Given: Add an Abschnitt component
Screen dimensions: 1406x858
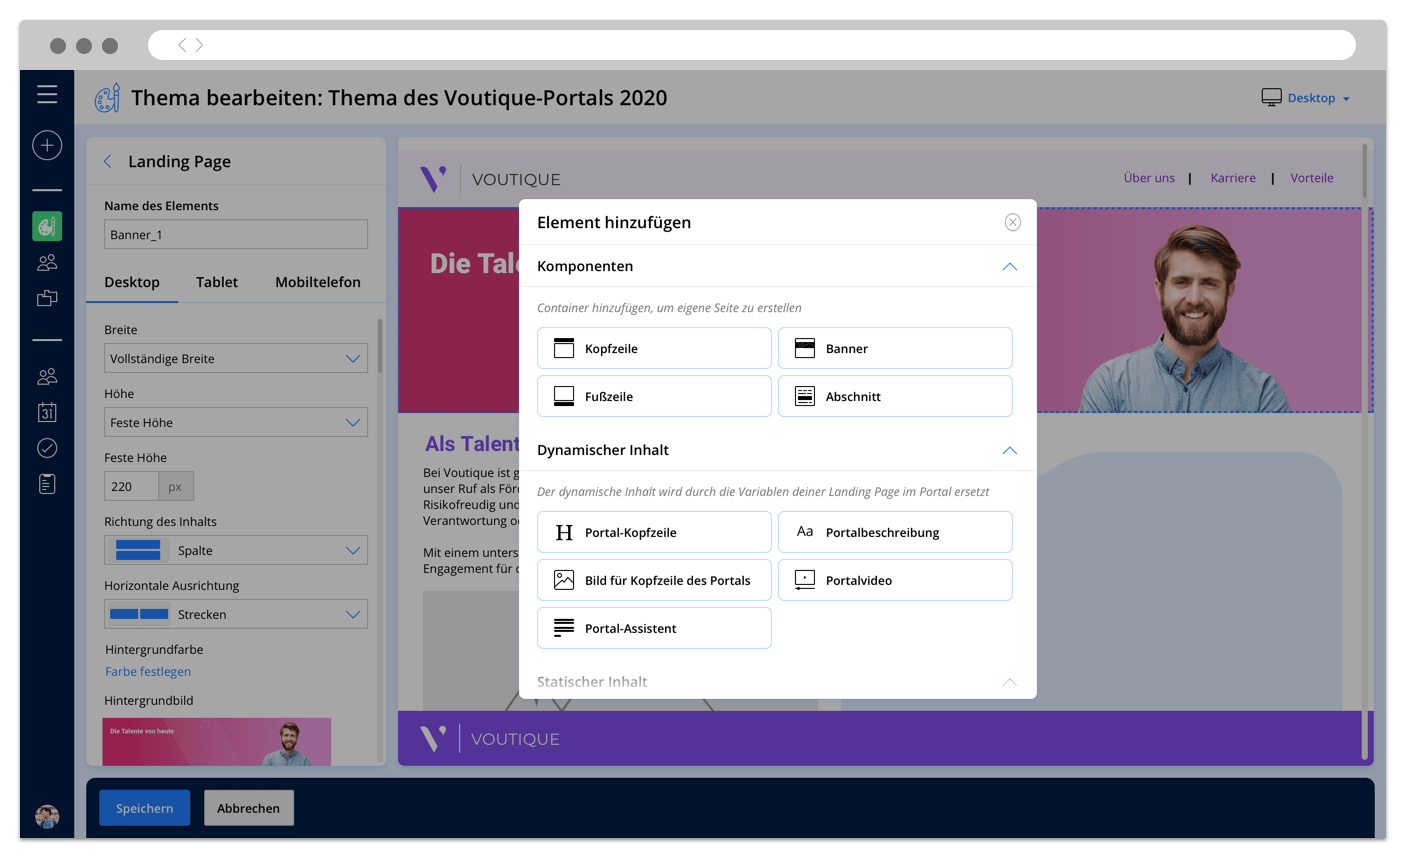Looking at the screenshot, I should (x=895, y=396).
